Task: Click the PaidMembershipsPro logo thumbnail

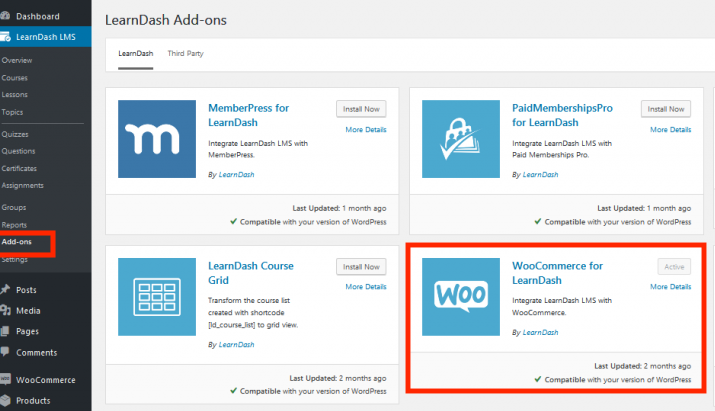Action: pyautogui.click(x=461, y=139)
